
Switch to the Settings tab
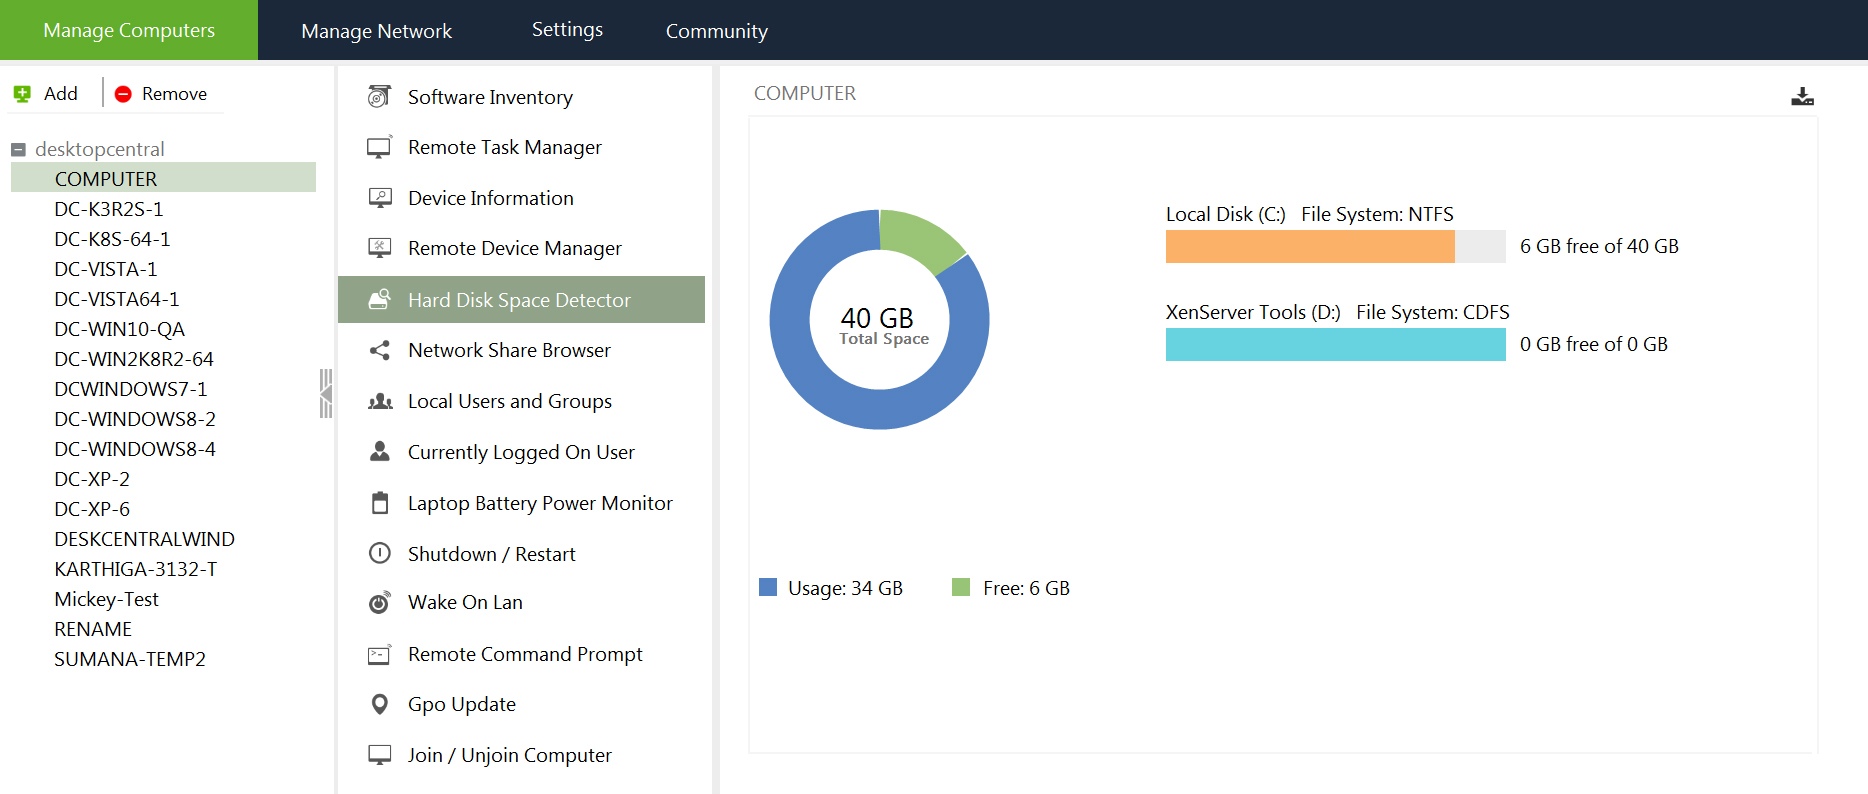[x=567, y=30]
